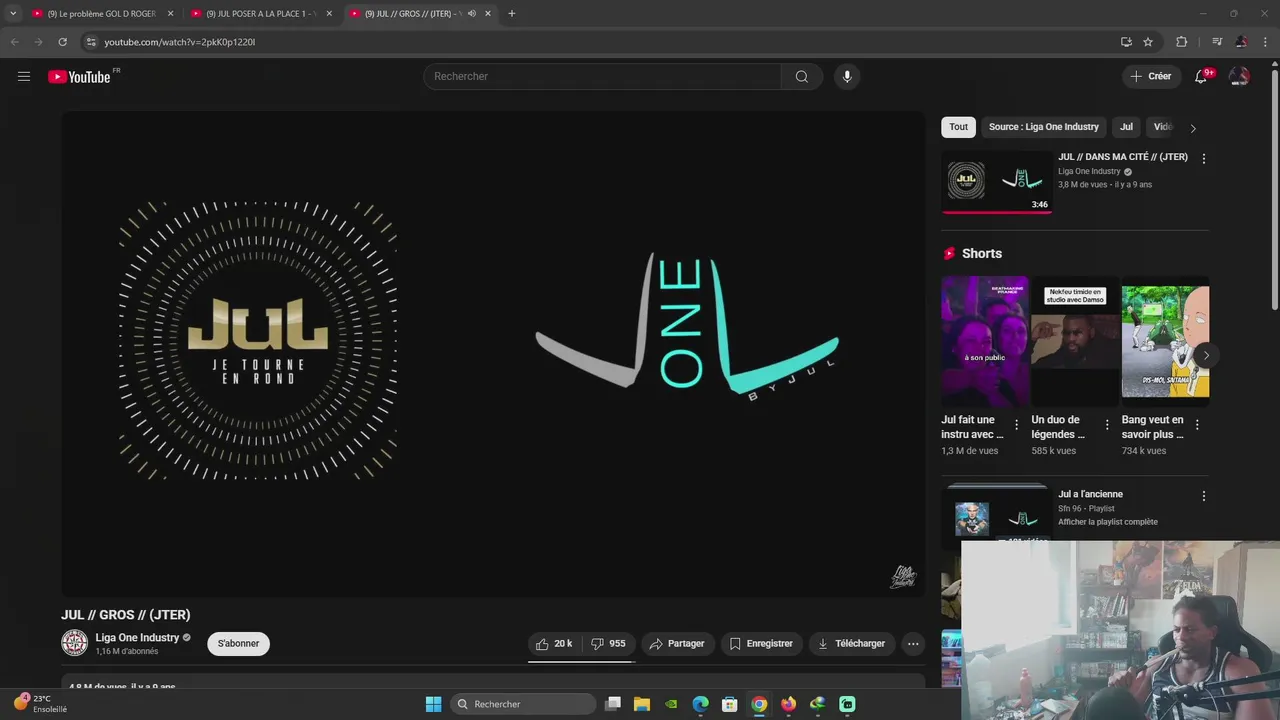Like the video (20 k)
Screen dimensions: 1280x720
point(554,644)
